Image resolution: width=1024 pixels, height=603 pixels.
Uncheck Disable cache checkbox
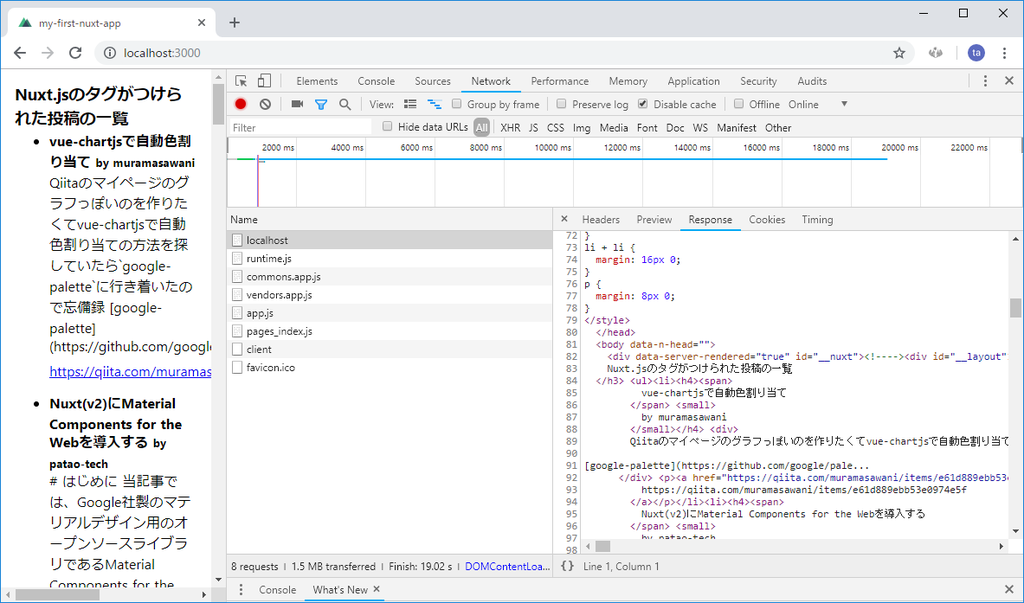(643, 104)
